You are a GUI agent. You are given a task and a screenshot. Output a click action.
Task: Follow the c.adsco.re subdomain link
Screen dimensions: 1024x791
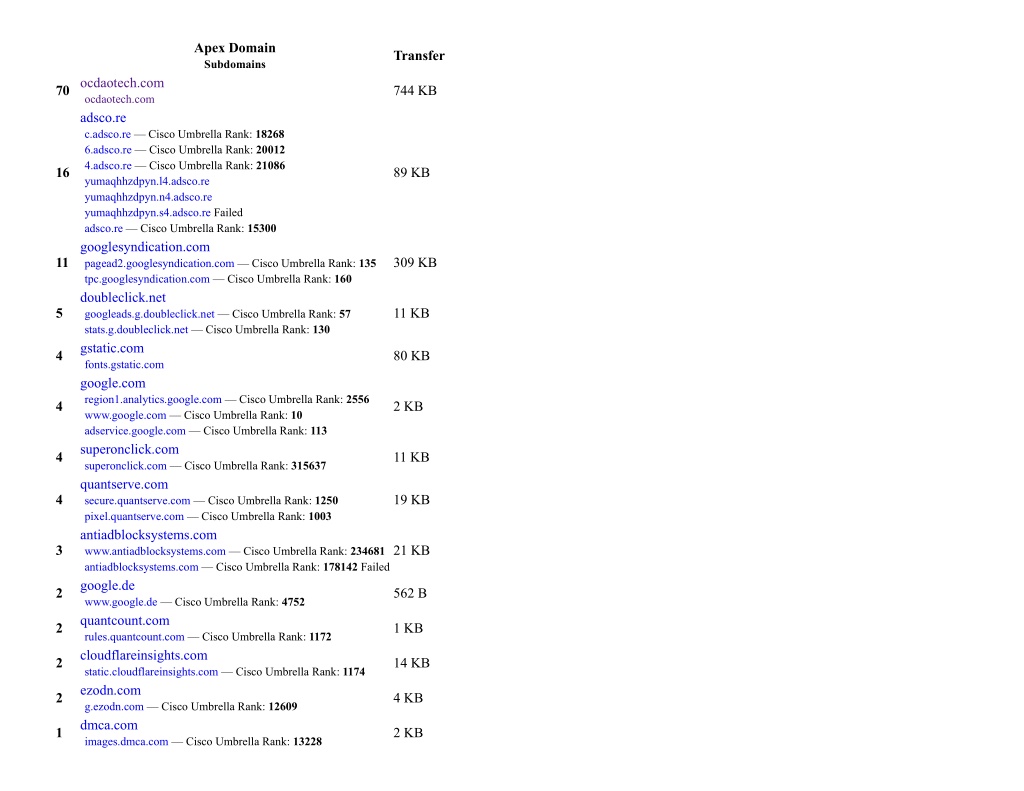[x=108, y=134]
